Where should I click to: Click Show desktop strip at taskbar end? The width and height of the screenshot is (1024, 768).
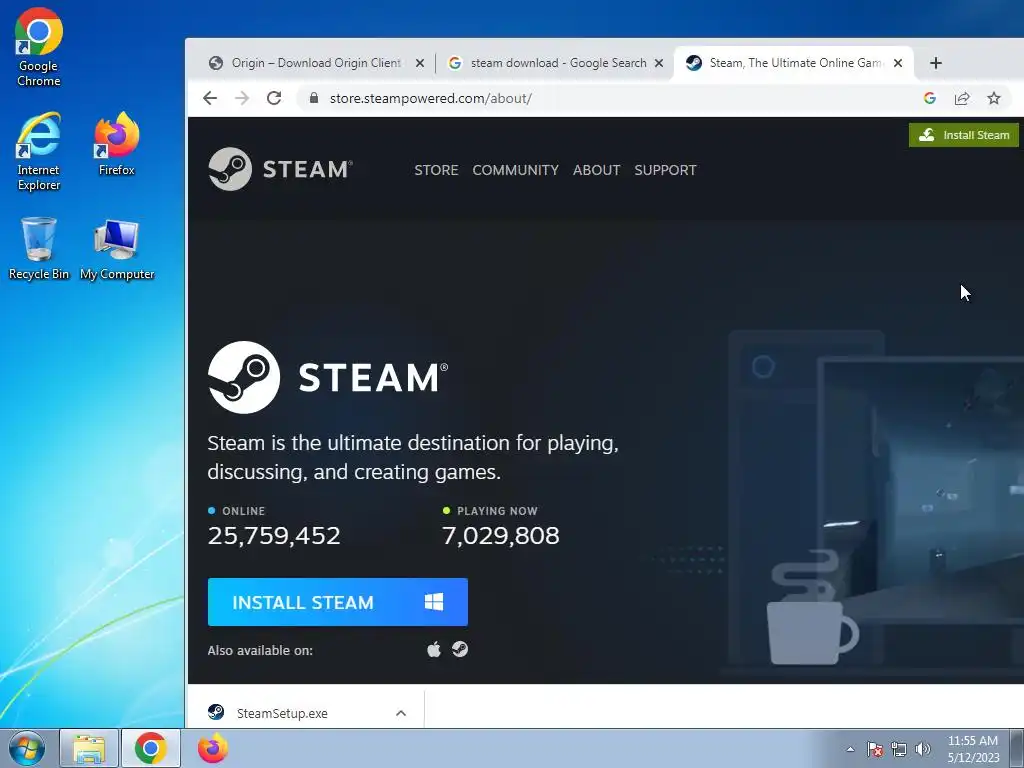click(1016, 748)
